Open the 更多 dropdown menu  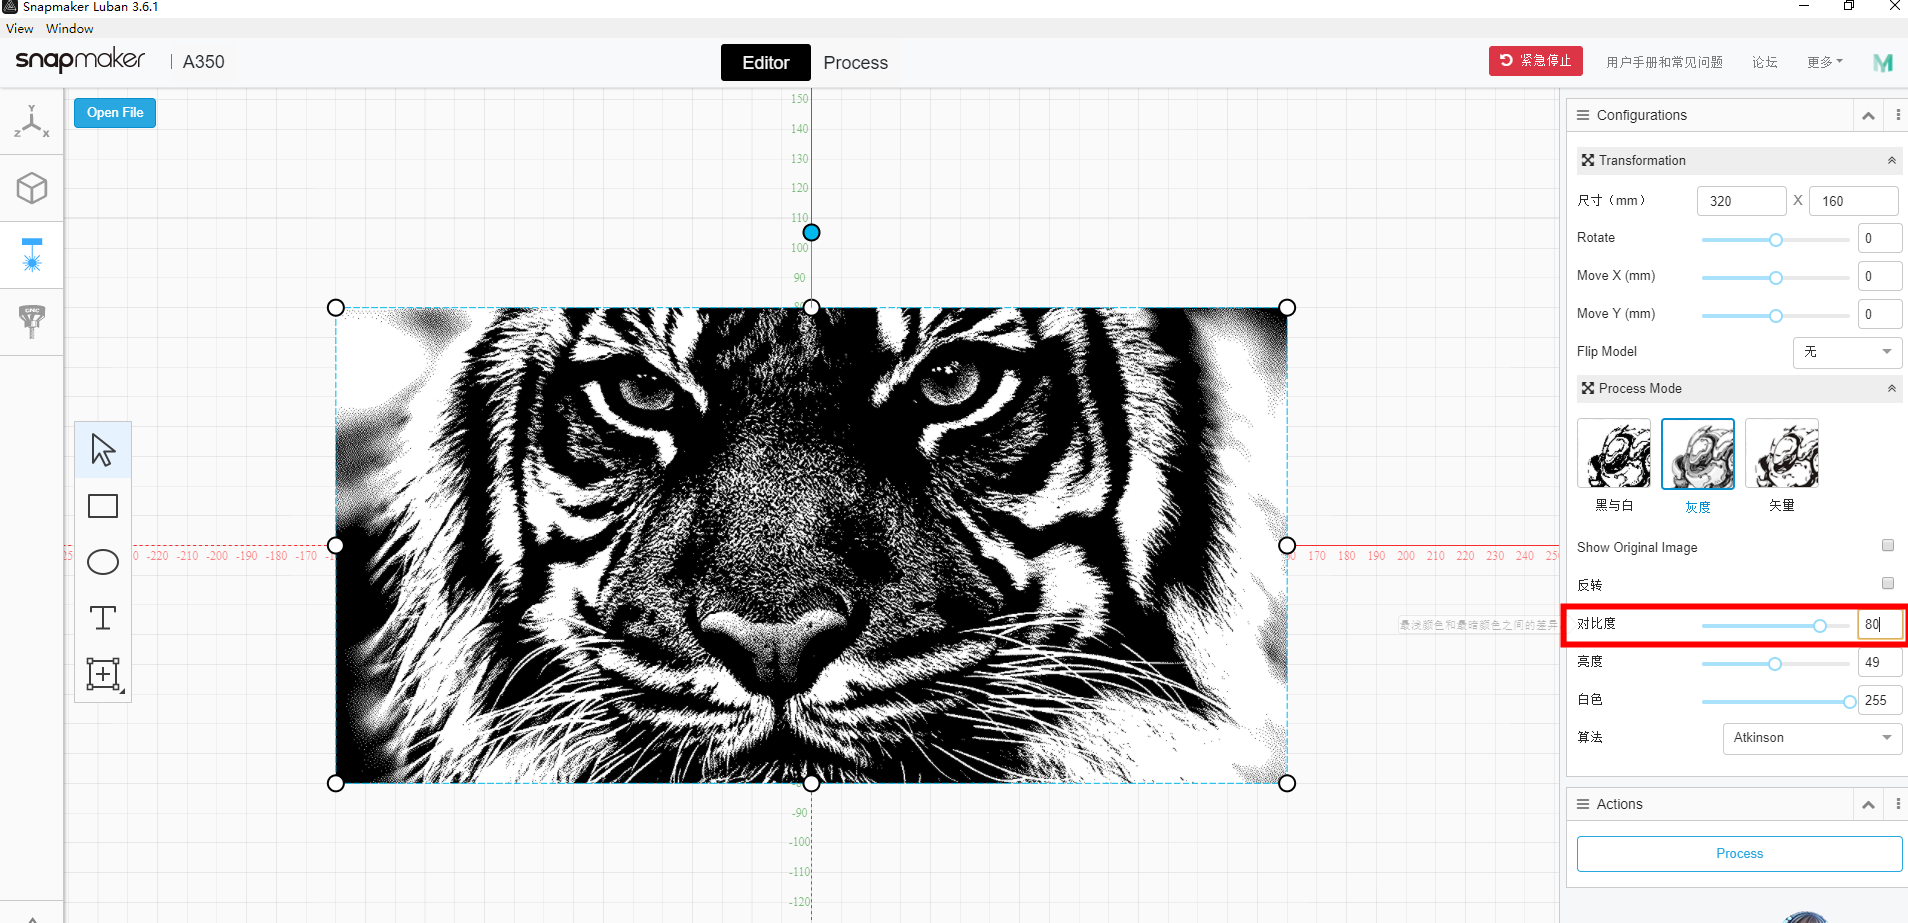[1824, 62]
